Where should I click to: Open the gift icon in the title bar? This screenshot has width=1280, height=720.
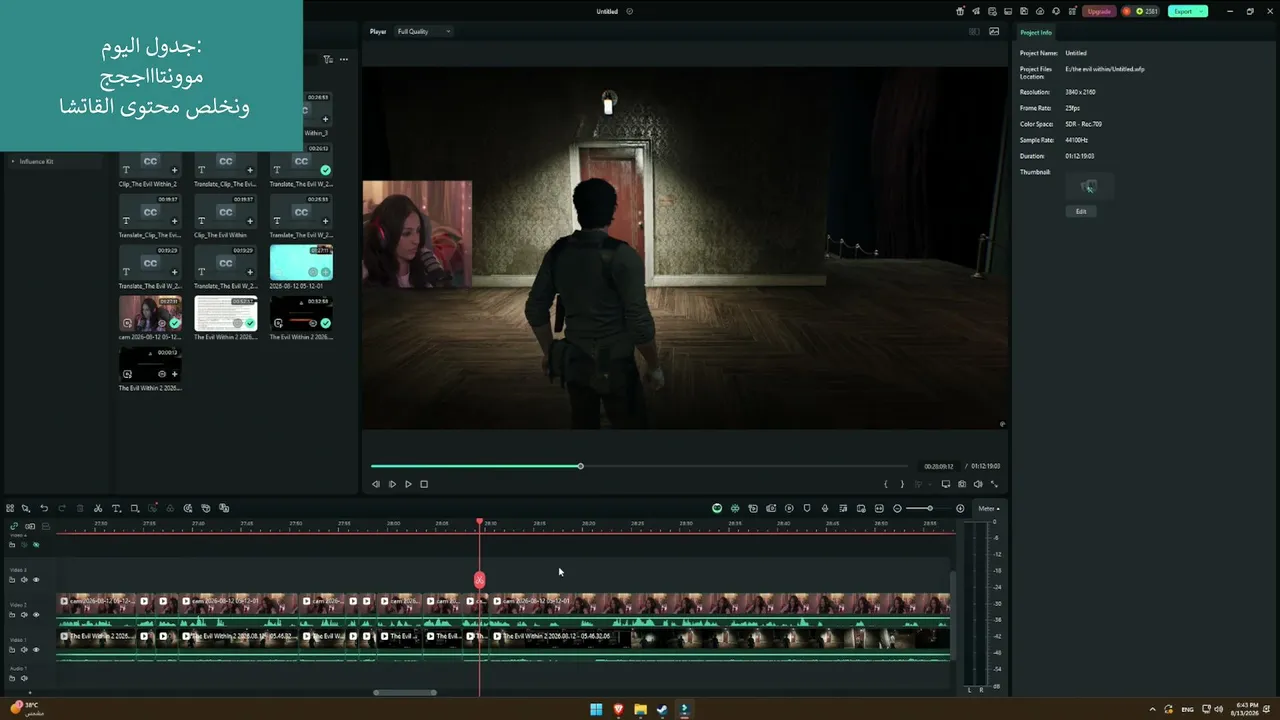coord(960,11)
